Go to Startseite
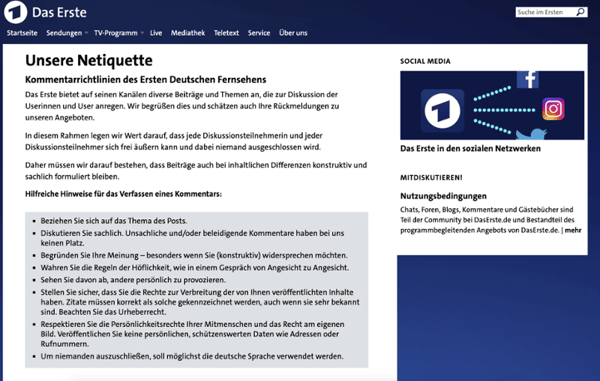Screen dimensions: 600x381 [22, 33]
